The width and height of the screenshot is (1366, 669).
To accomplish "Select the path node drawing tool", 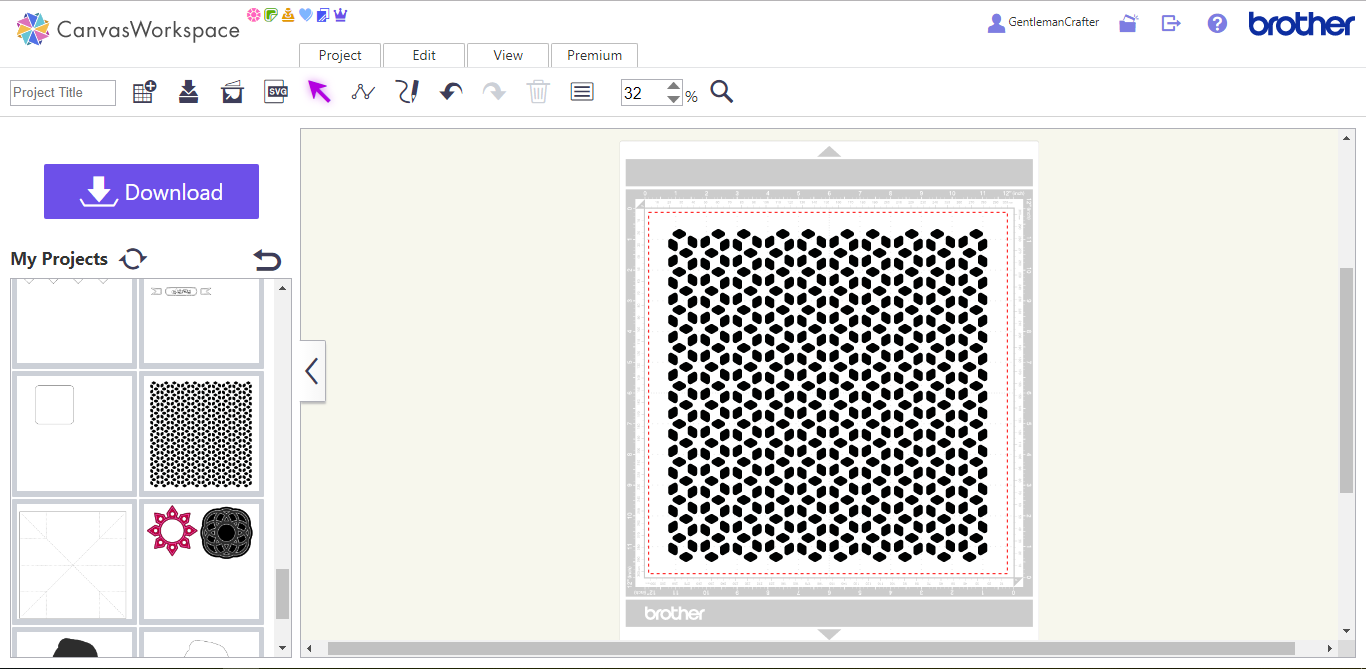I will pyautogui.click(x=363, y=92).
